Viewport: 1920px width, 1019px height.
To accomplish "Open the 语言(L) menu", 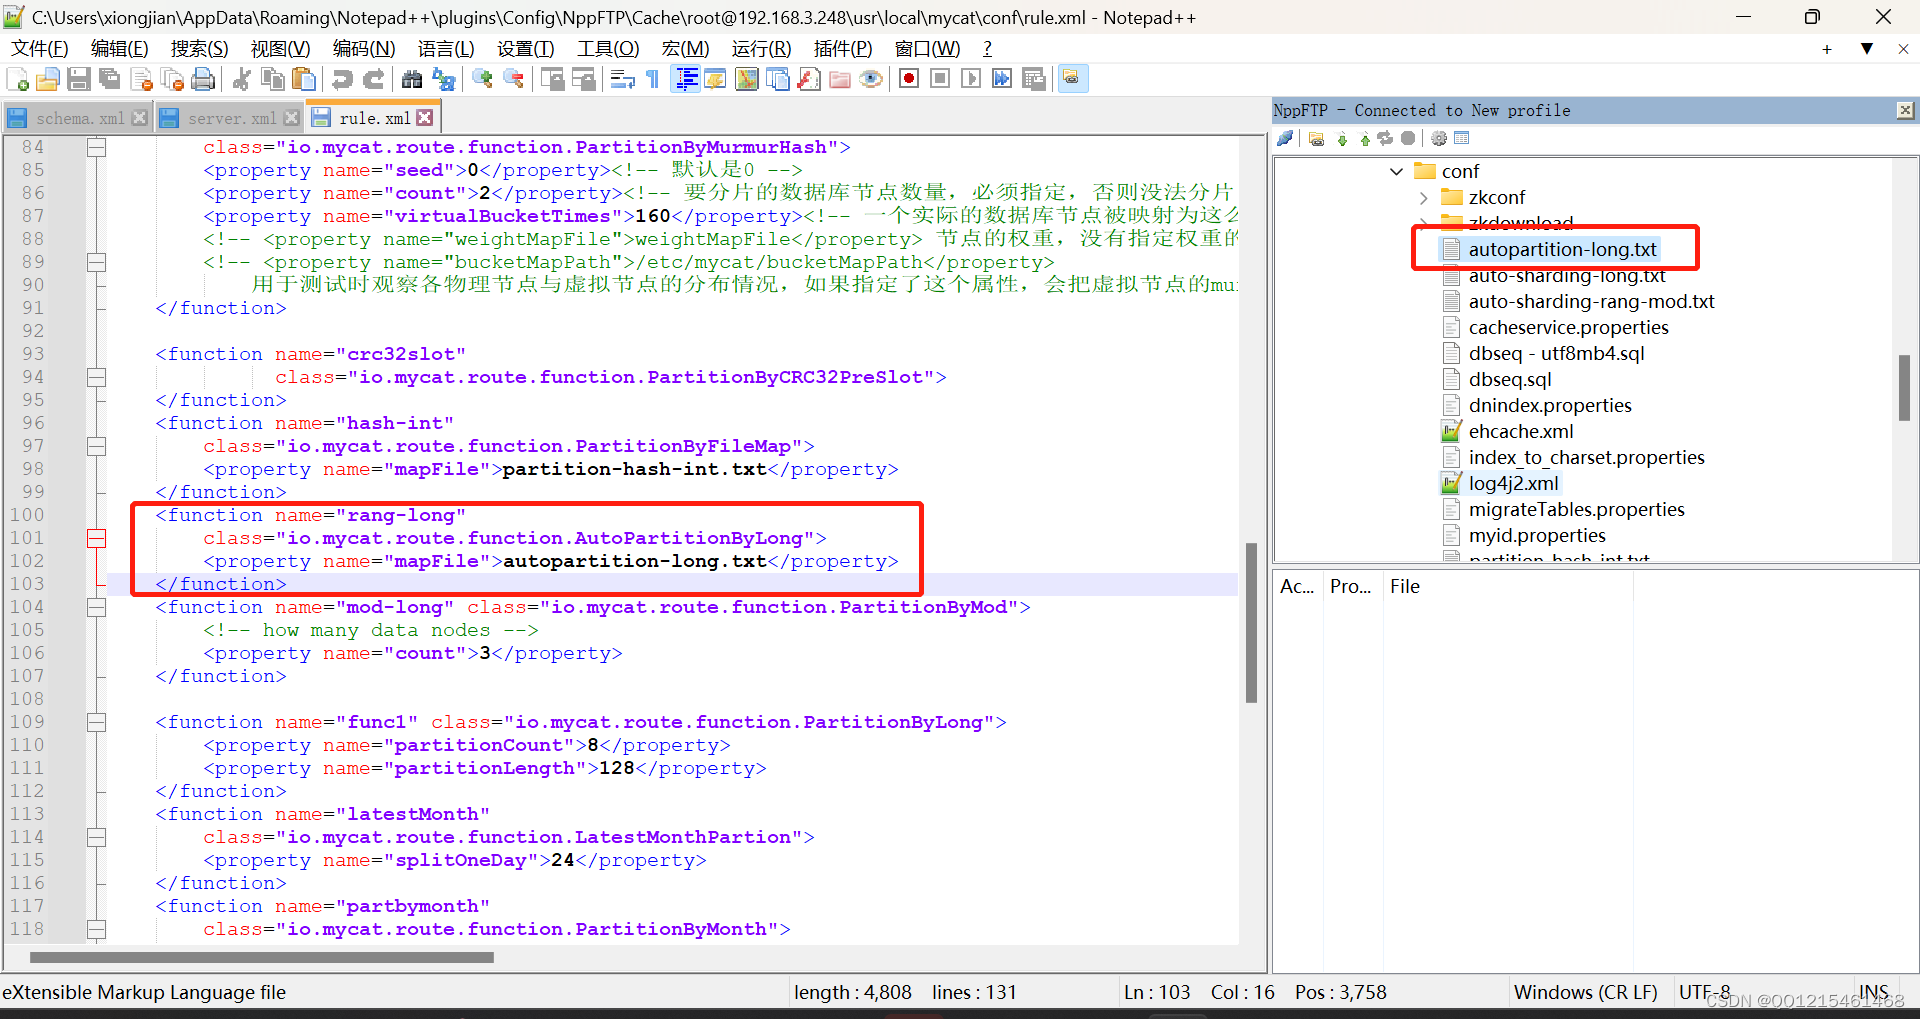I will (446, 49).
